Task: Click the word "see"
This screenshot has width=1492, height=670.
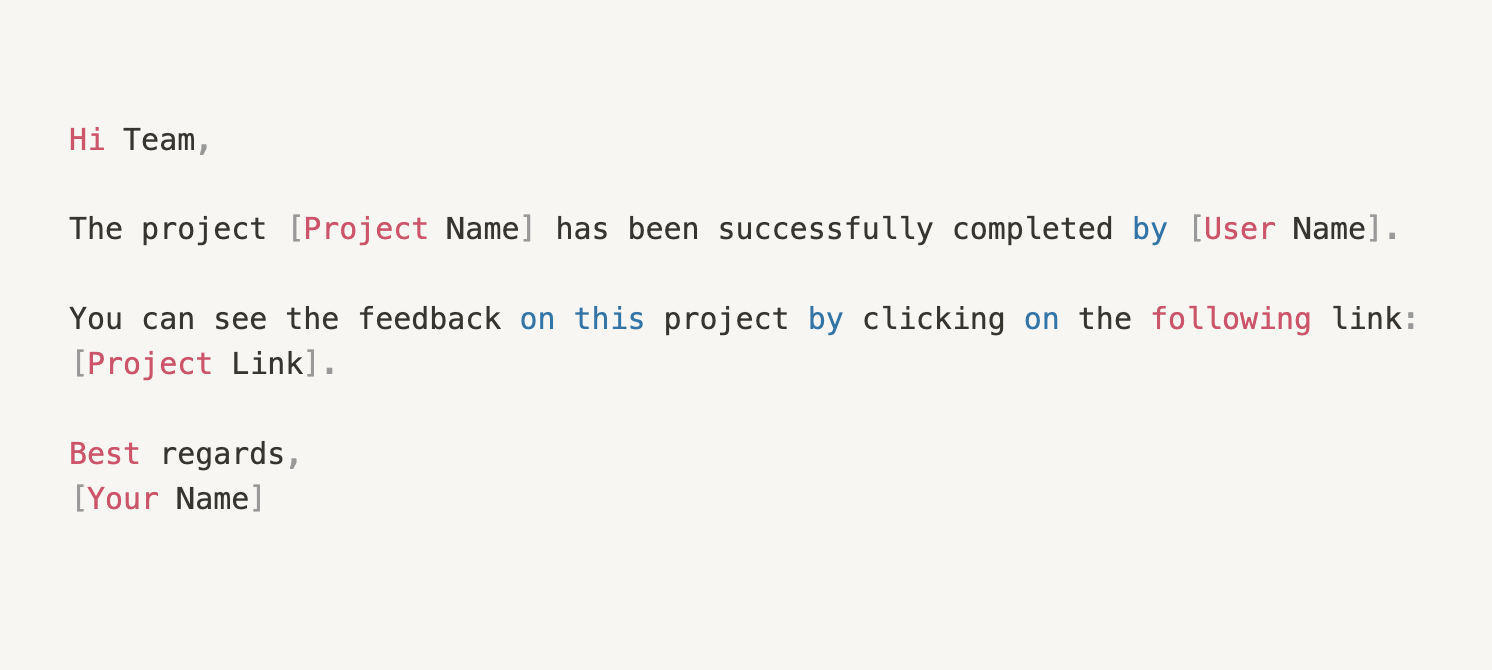Action: [240, 320]
